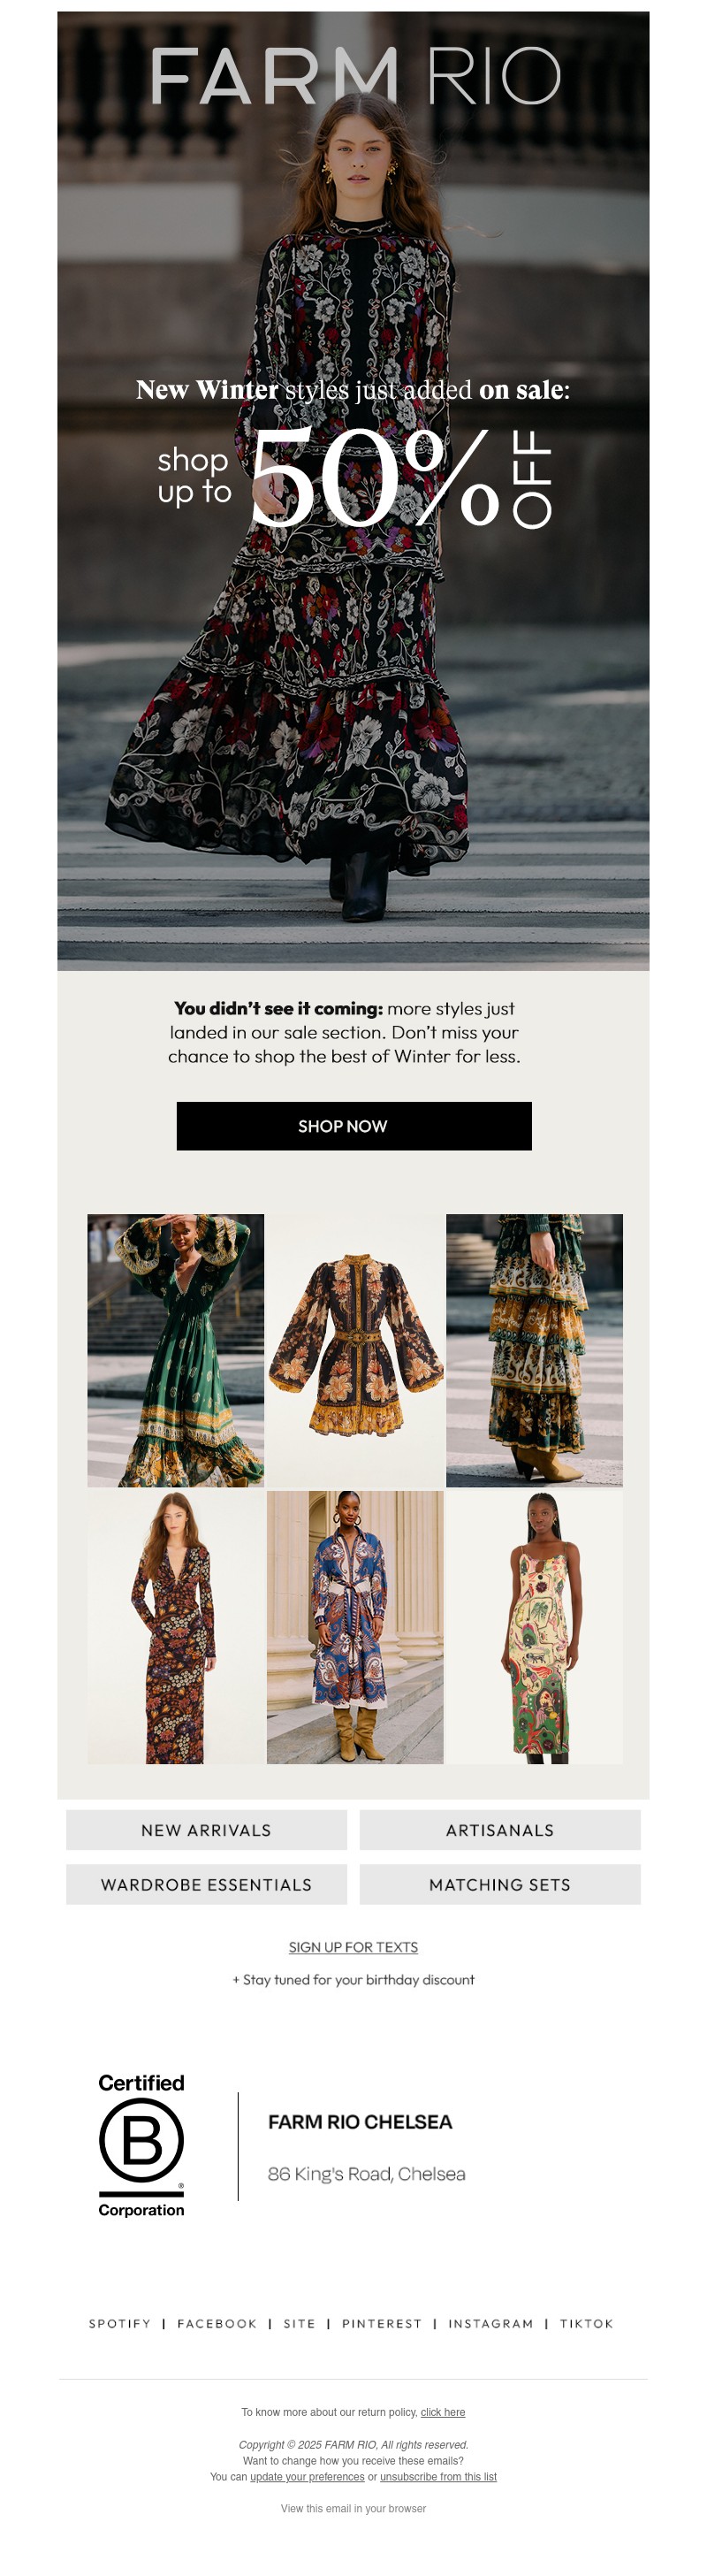Screen dimensions: 707x2576
Task: Open the TIKTOK footer link
Action: [587, 2324]
